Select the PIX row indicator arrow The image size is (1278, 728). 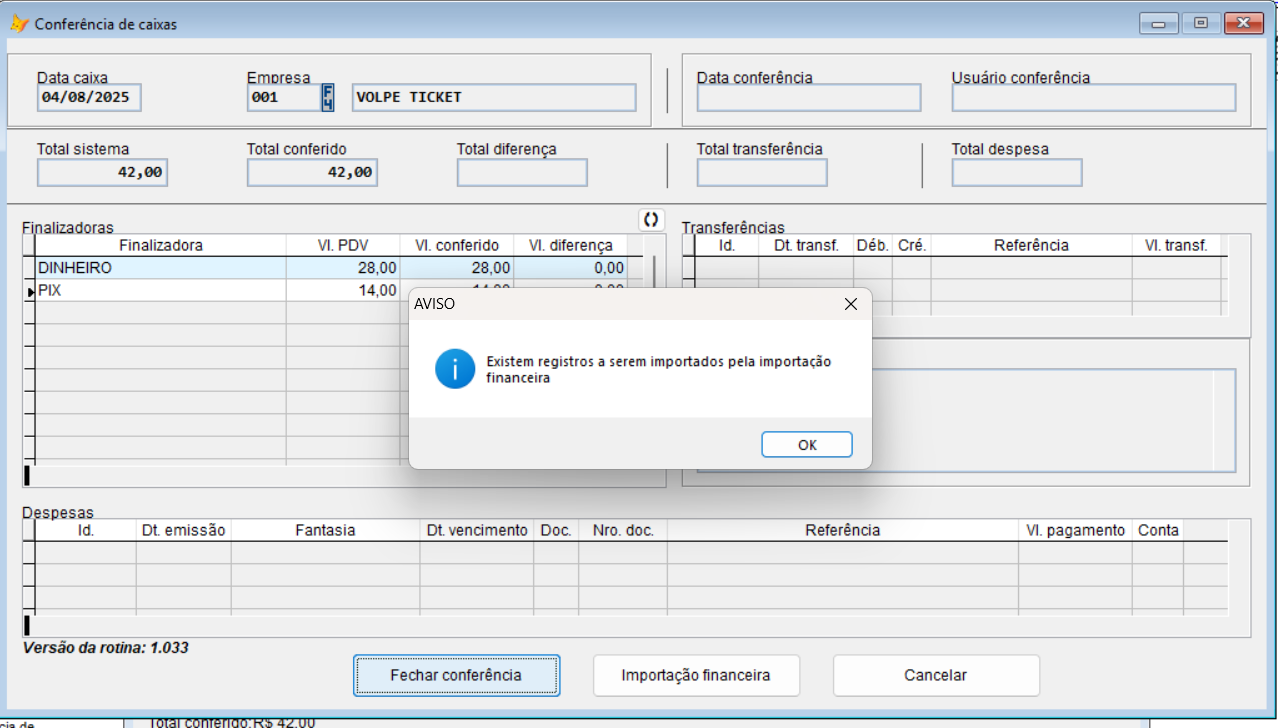[x=30, y=291]
